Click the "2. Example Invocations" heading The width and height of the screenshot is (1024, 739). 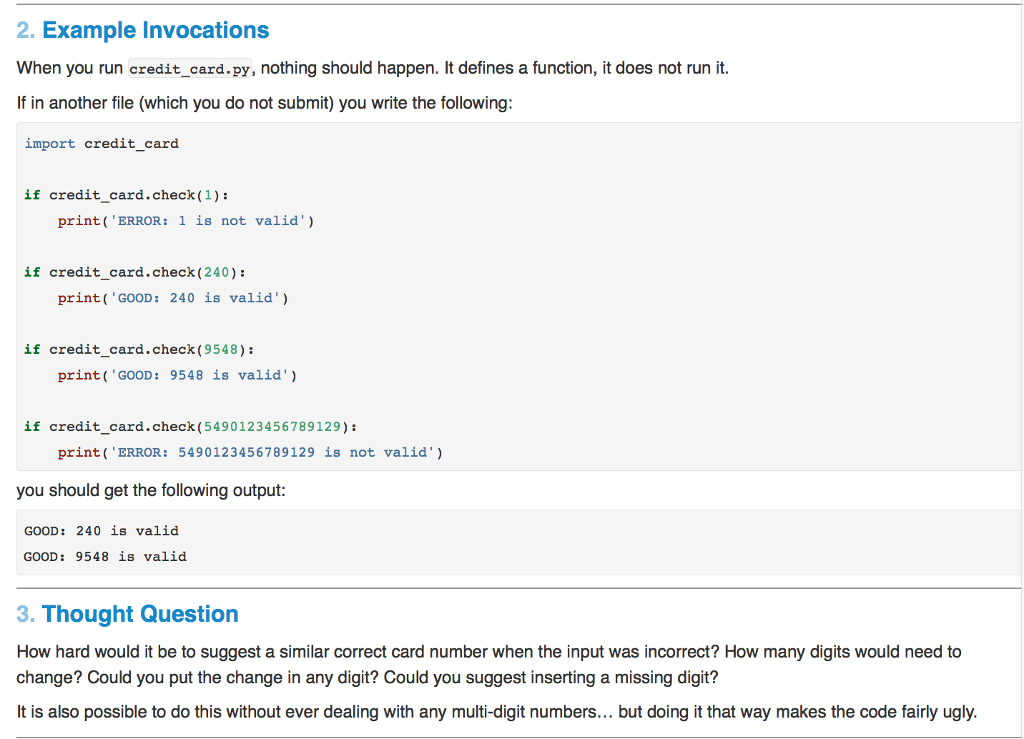[141, 30]
